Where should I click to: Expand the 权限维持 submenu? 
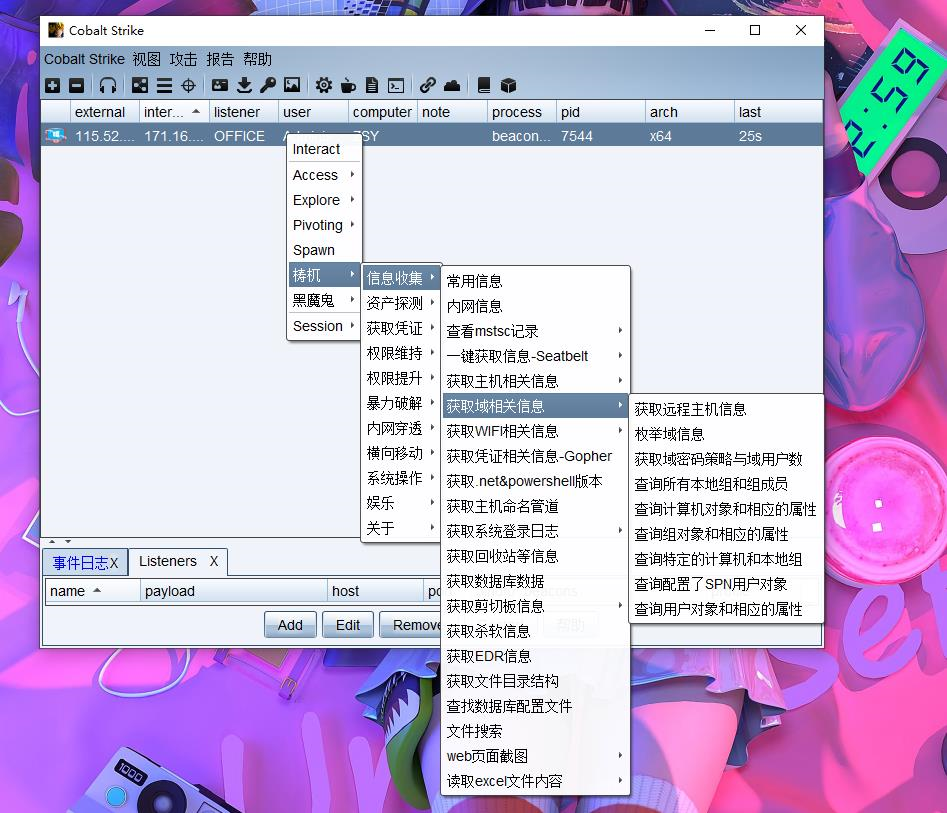401,353
